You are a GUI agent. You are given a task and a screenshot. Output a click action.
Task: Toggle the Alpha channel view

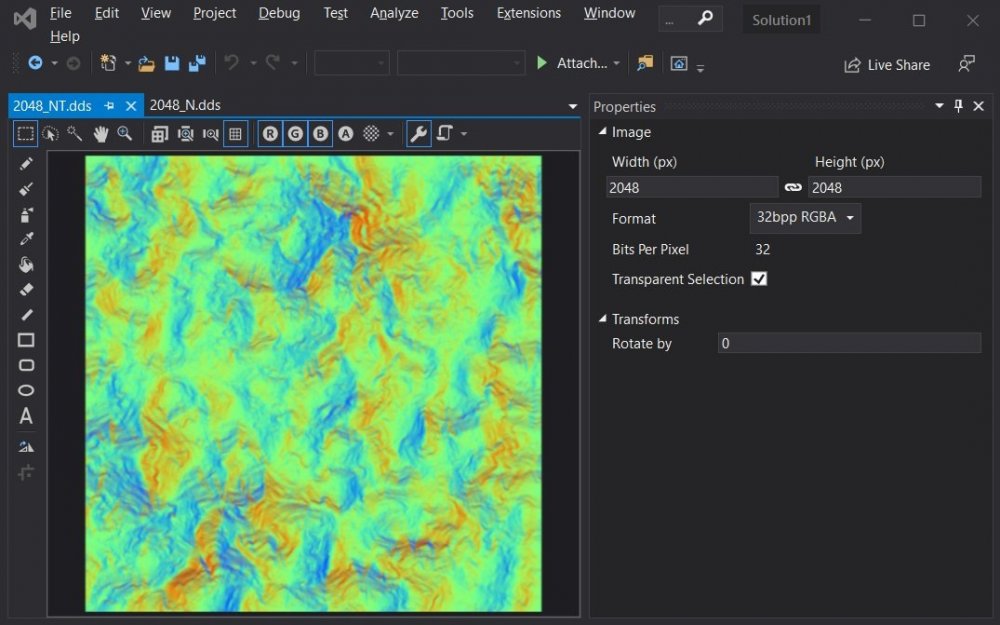click(345, 133)
